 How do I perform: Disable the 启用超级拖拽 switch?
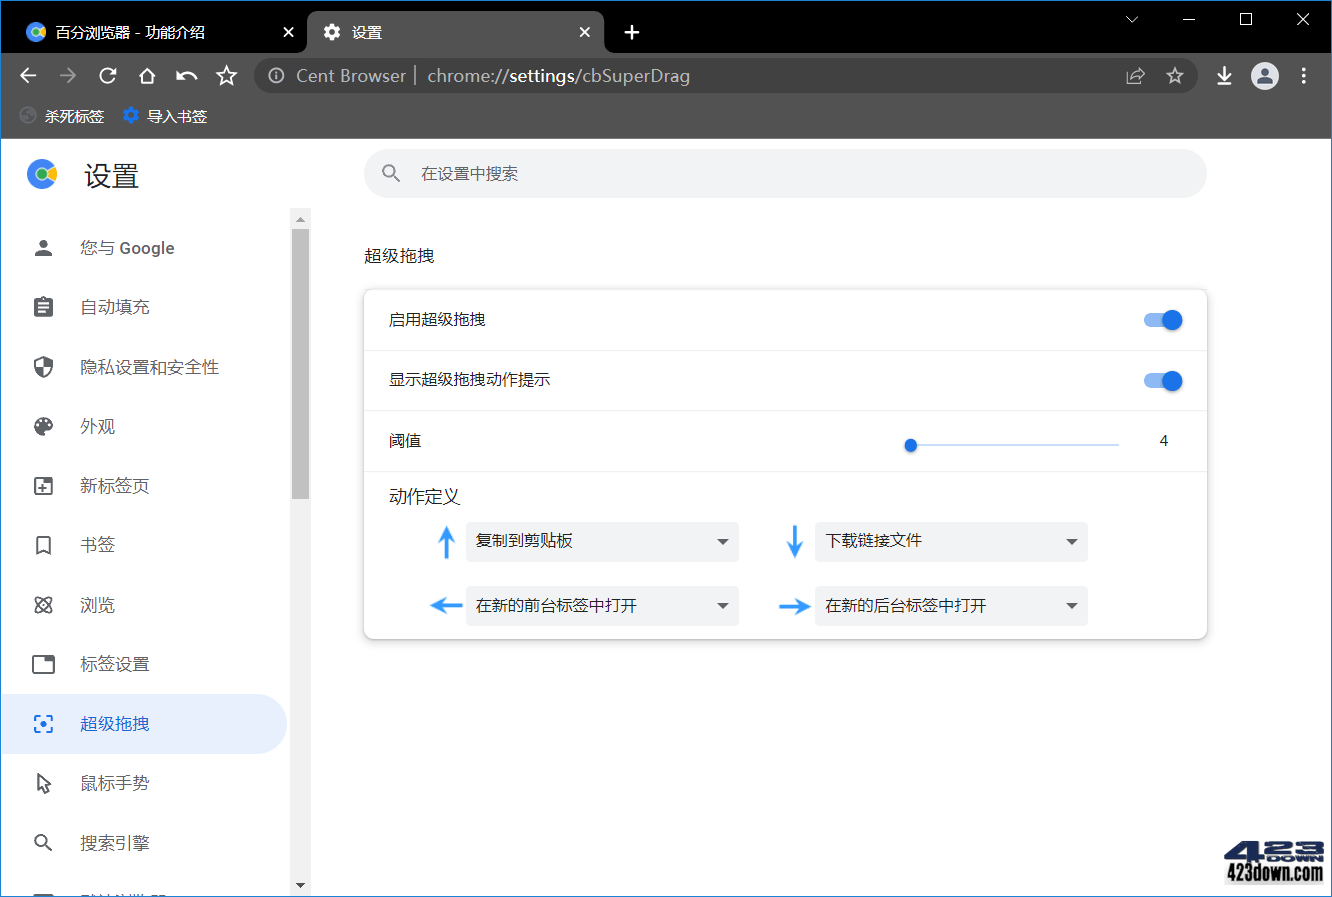1163,320
